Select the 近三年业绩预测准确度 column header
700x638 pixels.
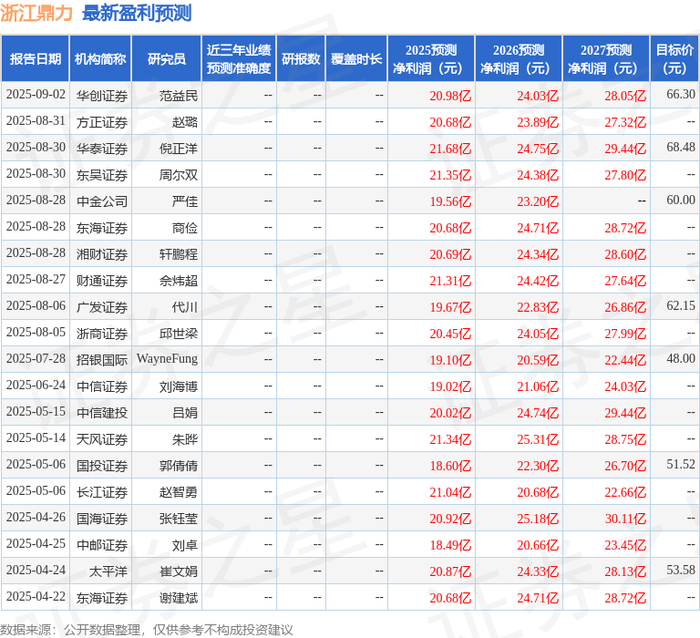239,59
